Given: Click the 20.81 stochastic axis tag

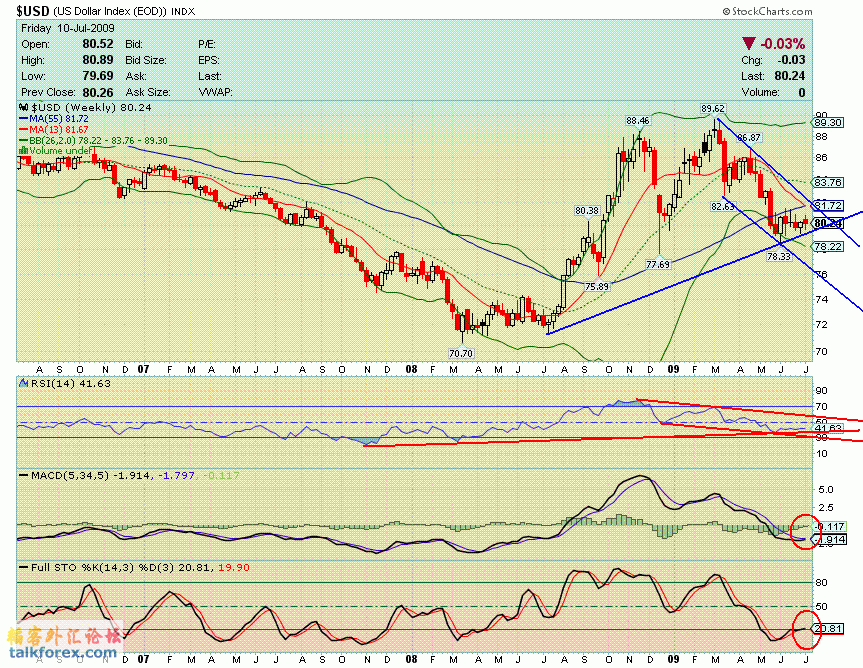Looking at the screenshot, I should tap(827, 628).
